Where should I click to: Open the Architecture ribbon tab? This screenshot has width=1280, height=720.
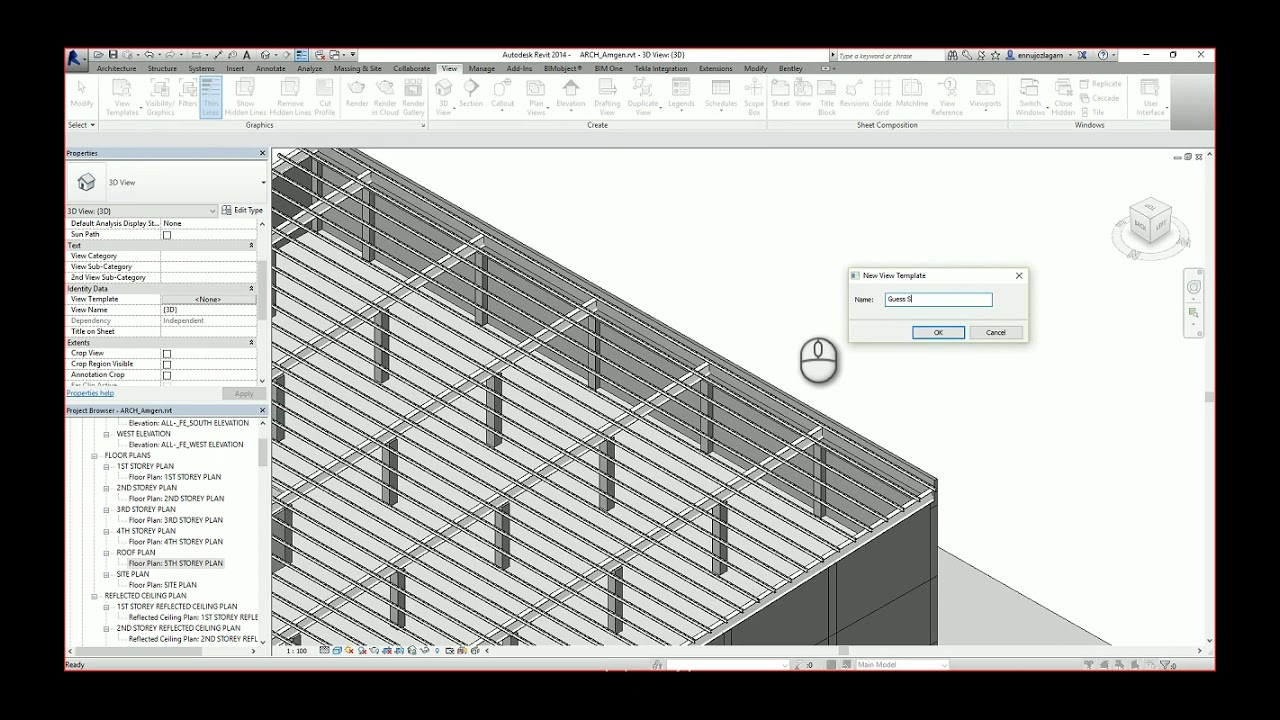coord(116,69)
